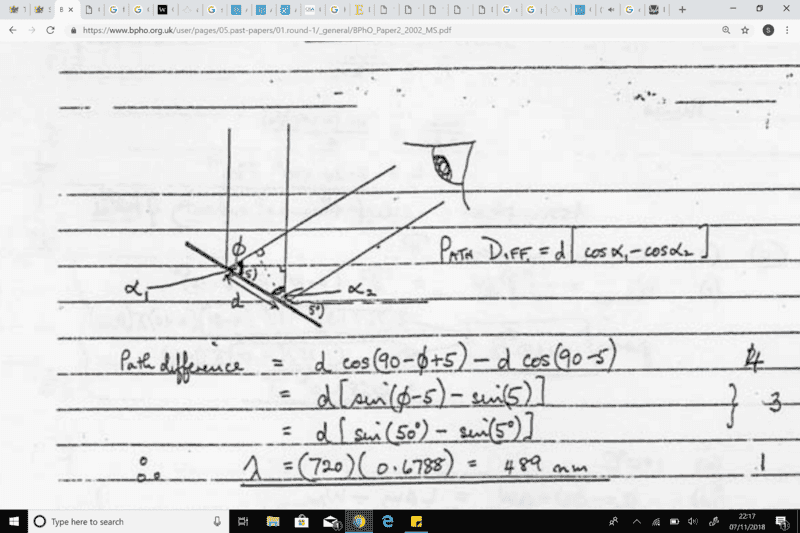Close the active BPhO PDF tab
The height and width of the screenshot is (533, 800).
[x=71, y=9]
